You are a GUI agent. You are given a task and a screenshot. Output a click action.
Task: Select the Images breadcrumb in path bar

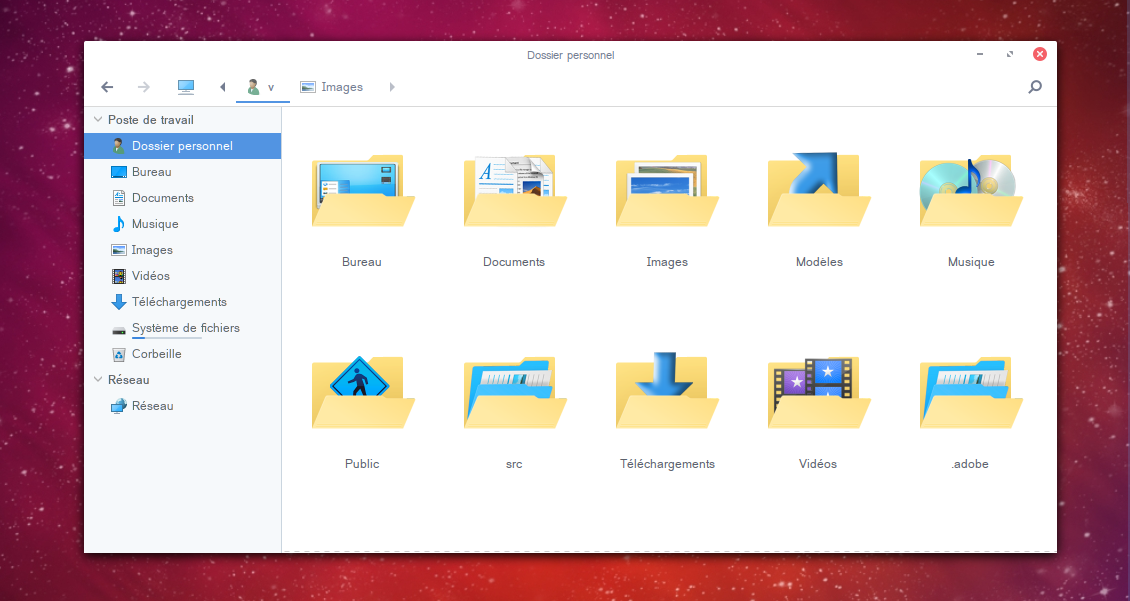(x=332, y=87)
